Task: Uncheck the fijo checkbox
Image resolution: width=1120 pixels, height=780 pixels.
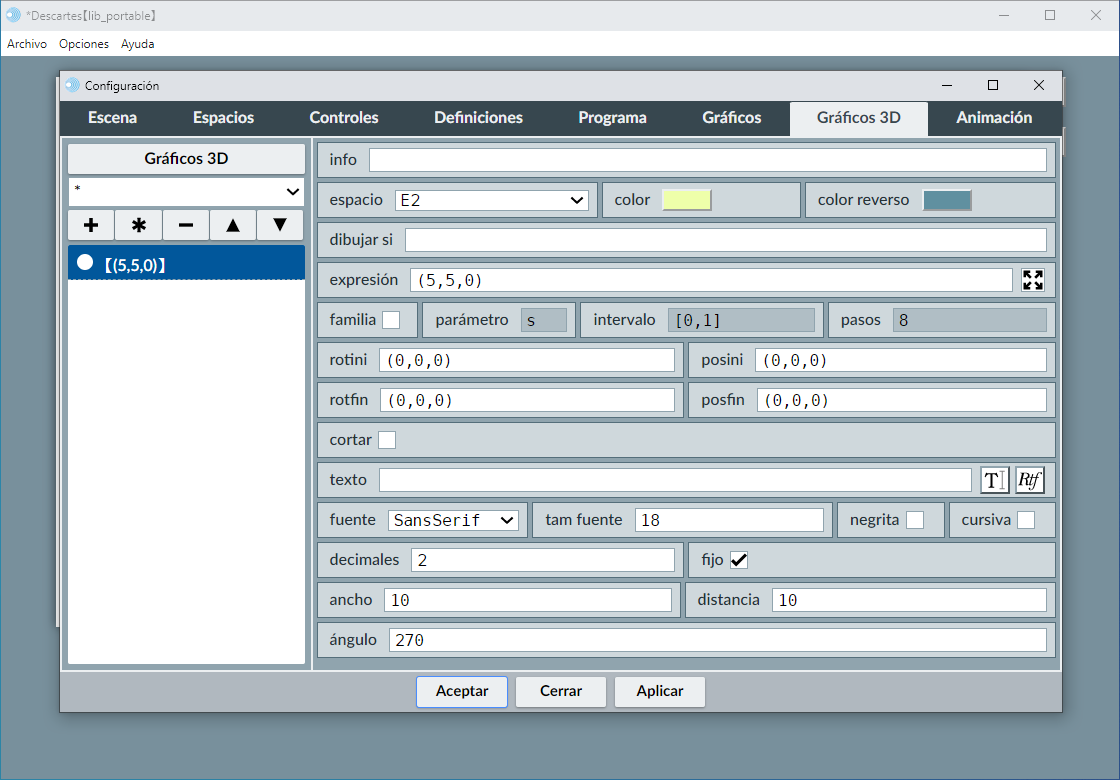Action: [x=739, y=560]
